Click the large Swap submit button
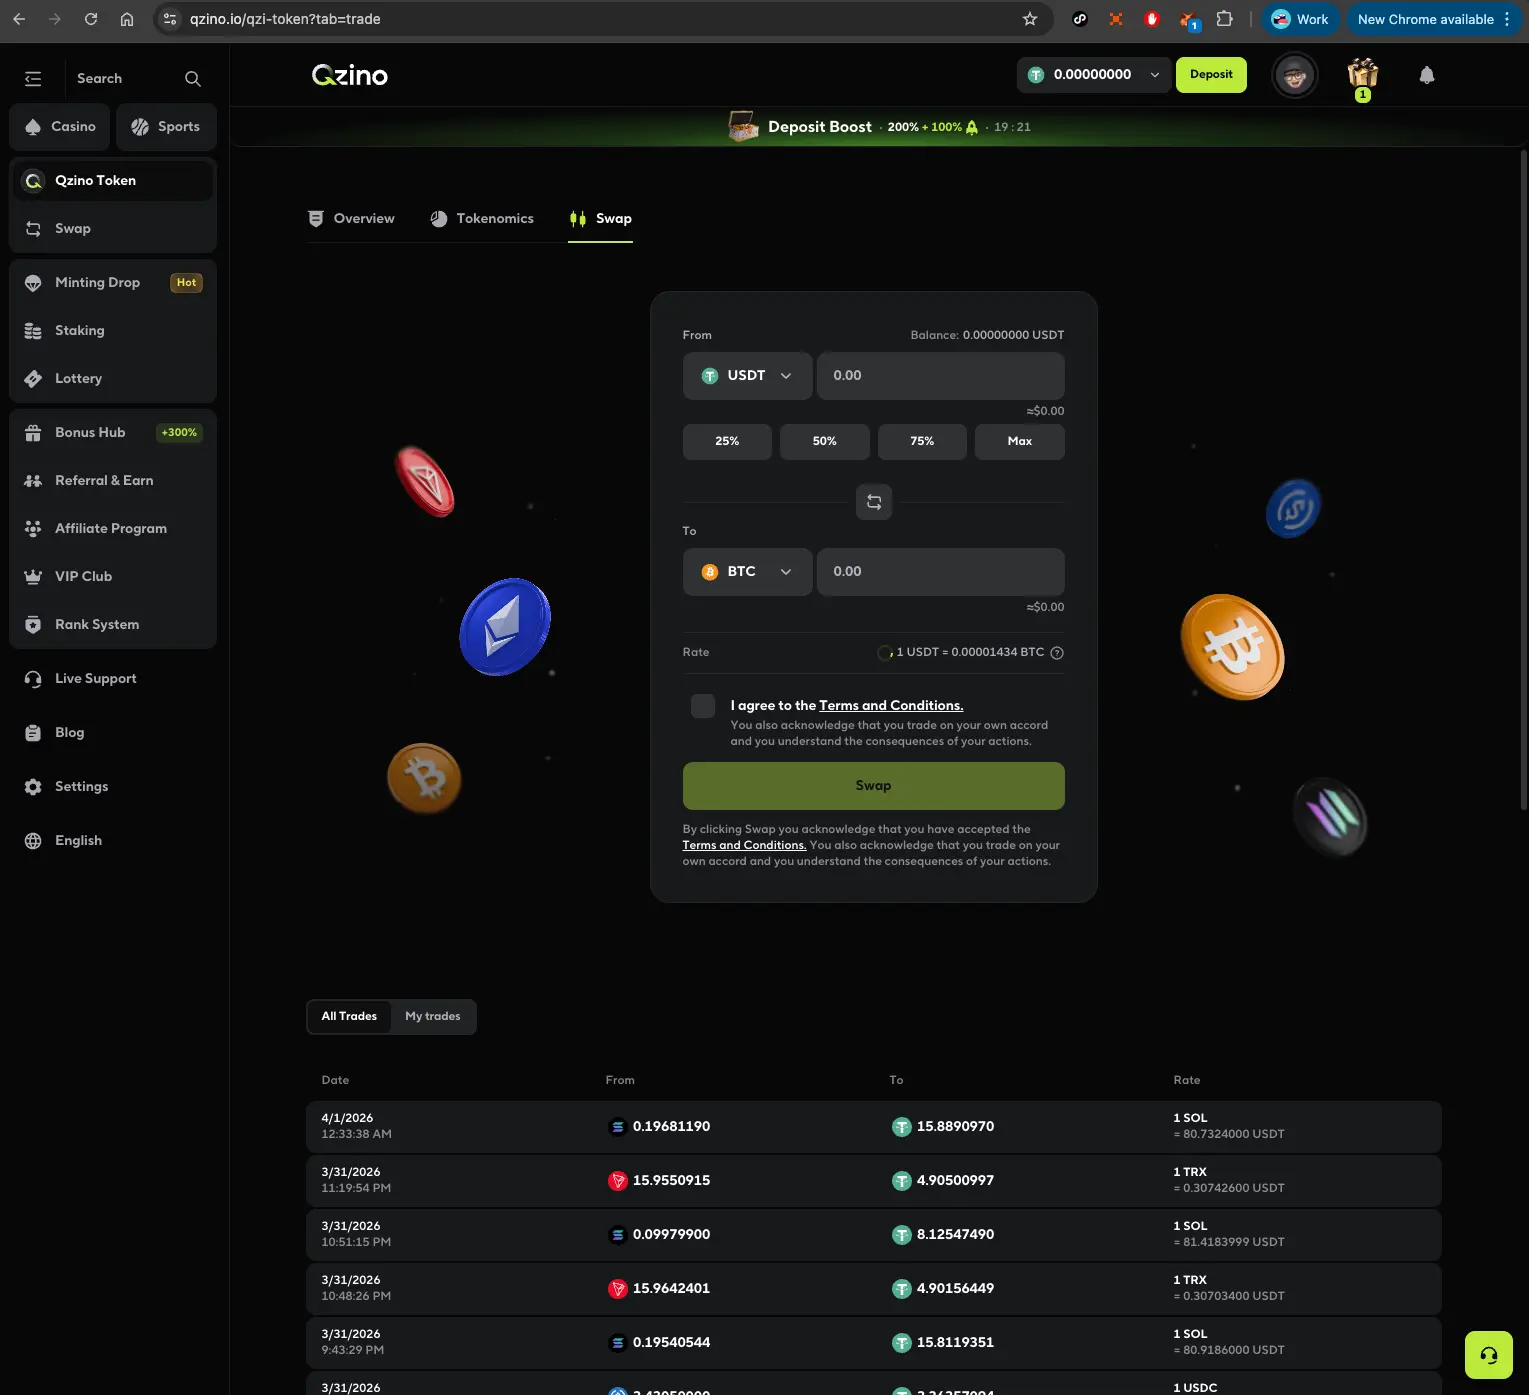The width and height of the screenshot is (1529, 1395). pos(873,786)
